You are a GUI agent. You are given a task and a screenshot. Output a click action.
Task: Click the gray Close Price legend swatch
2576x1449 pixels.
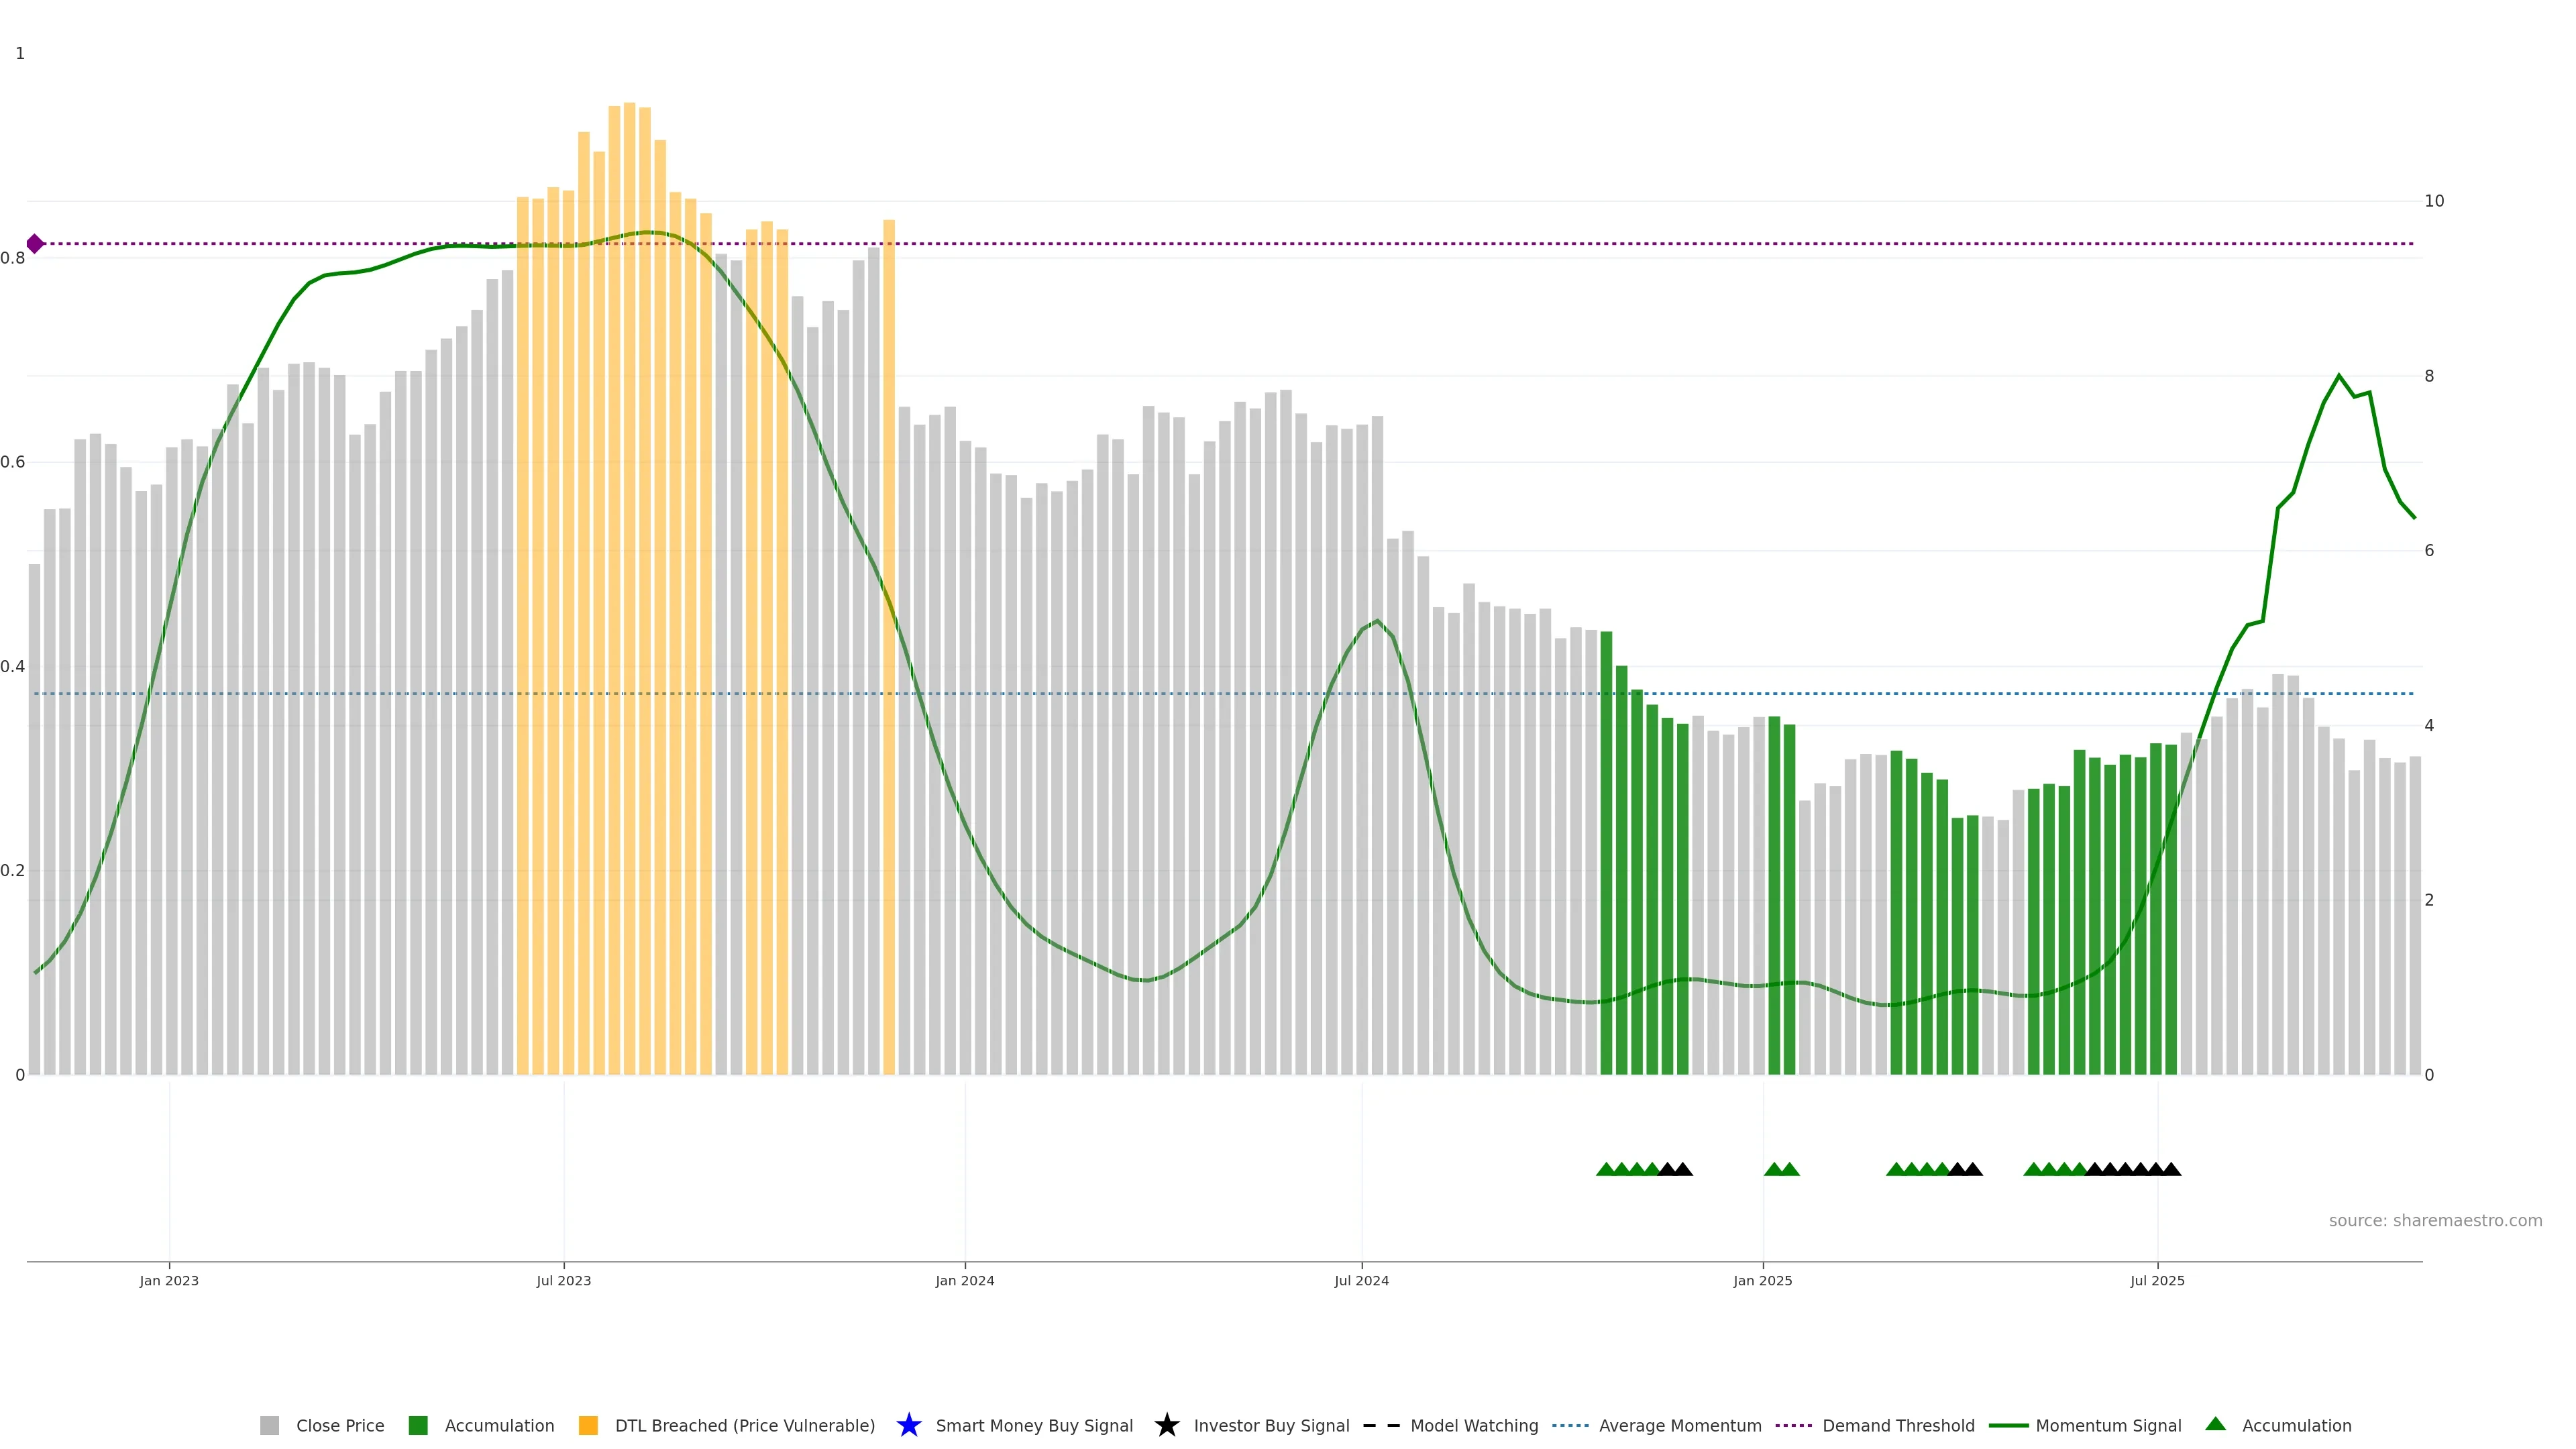pos(269,1425)
